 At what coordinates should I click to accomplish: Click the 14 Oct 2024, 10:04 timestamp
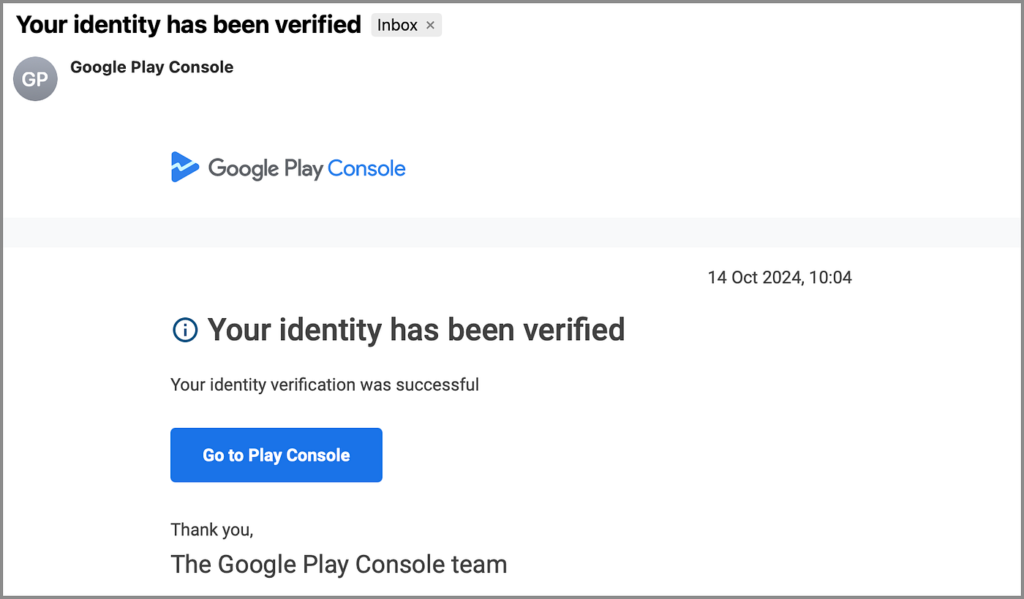[x=780, y=277]
